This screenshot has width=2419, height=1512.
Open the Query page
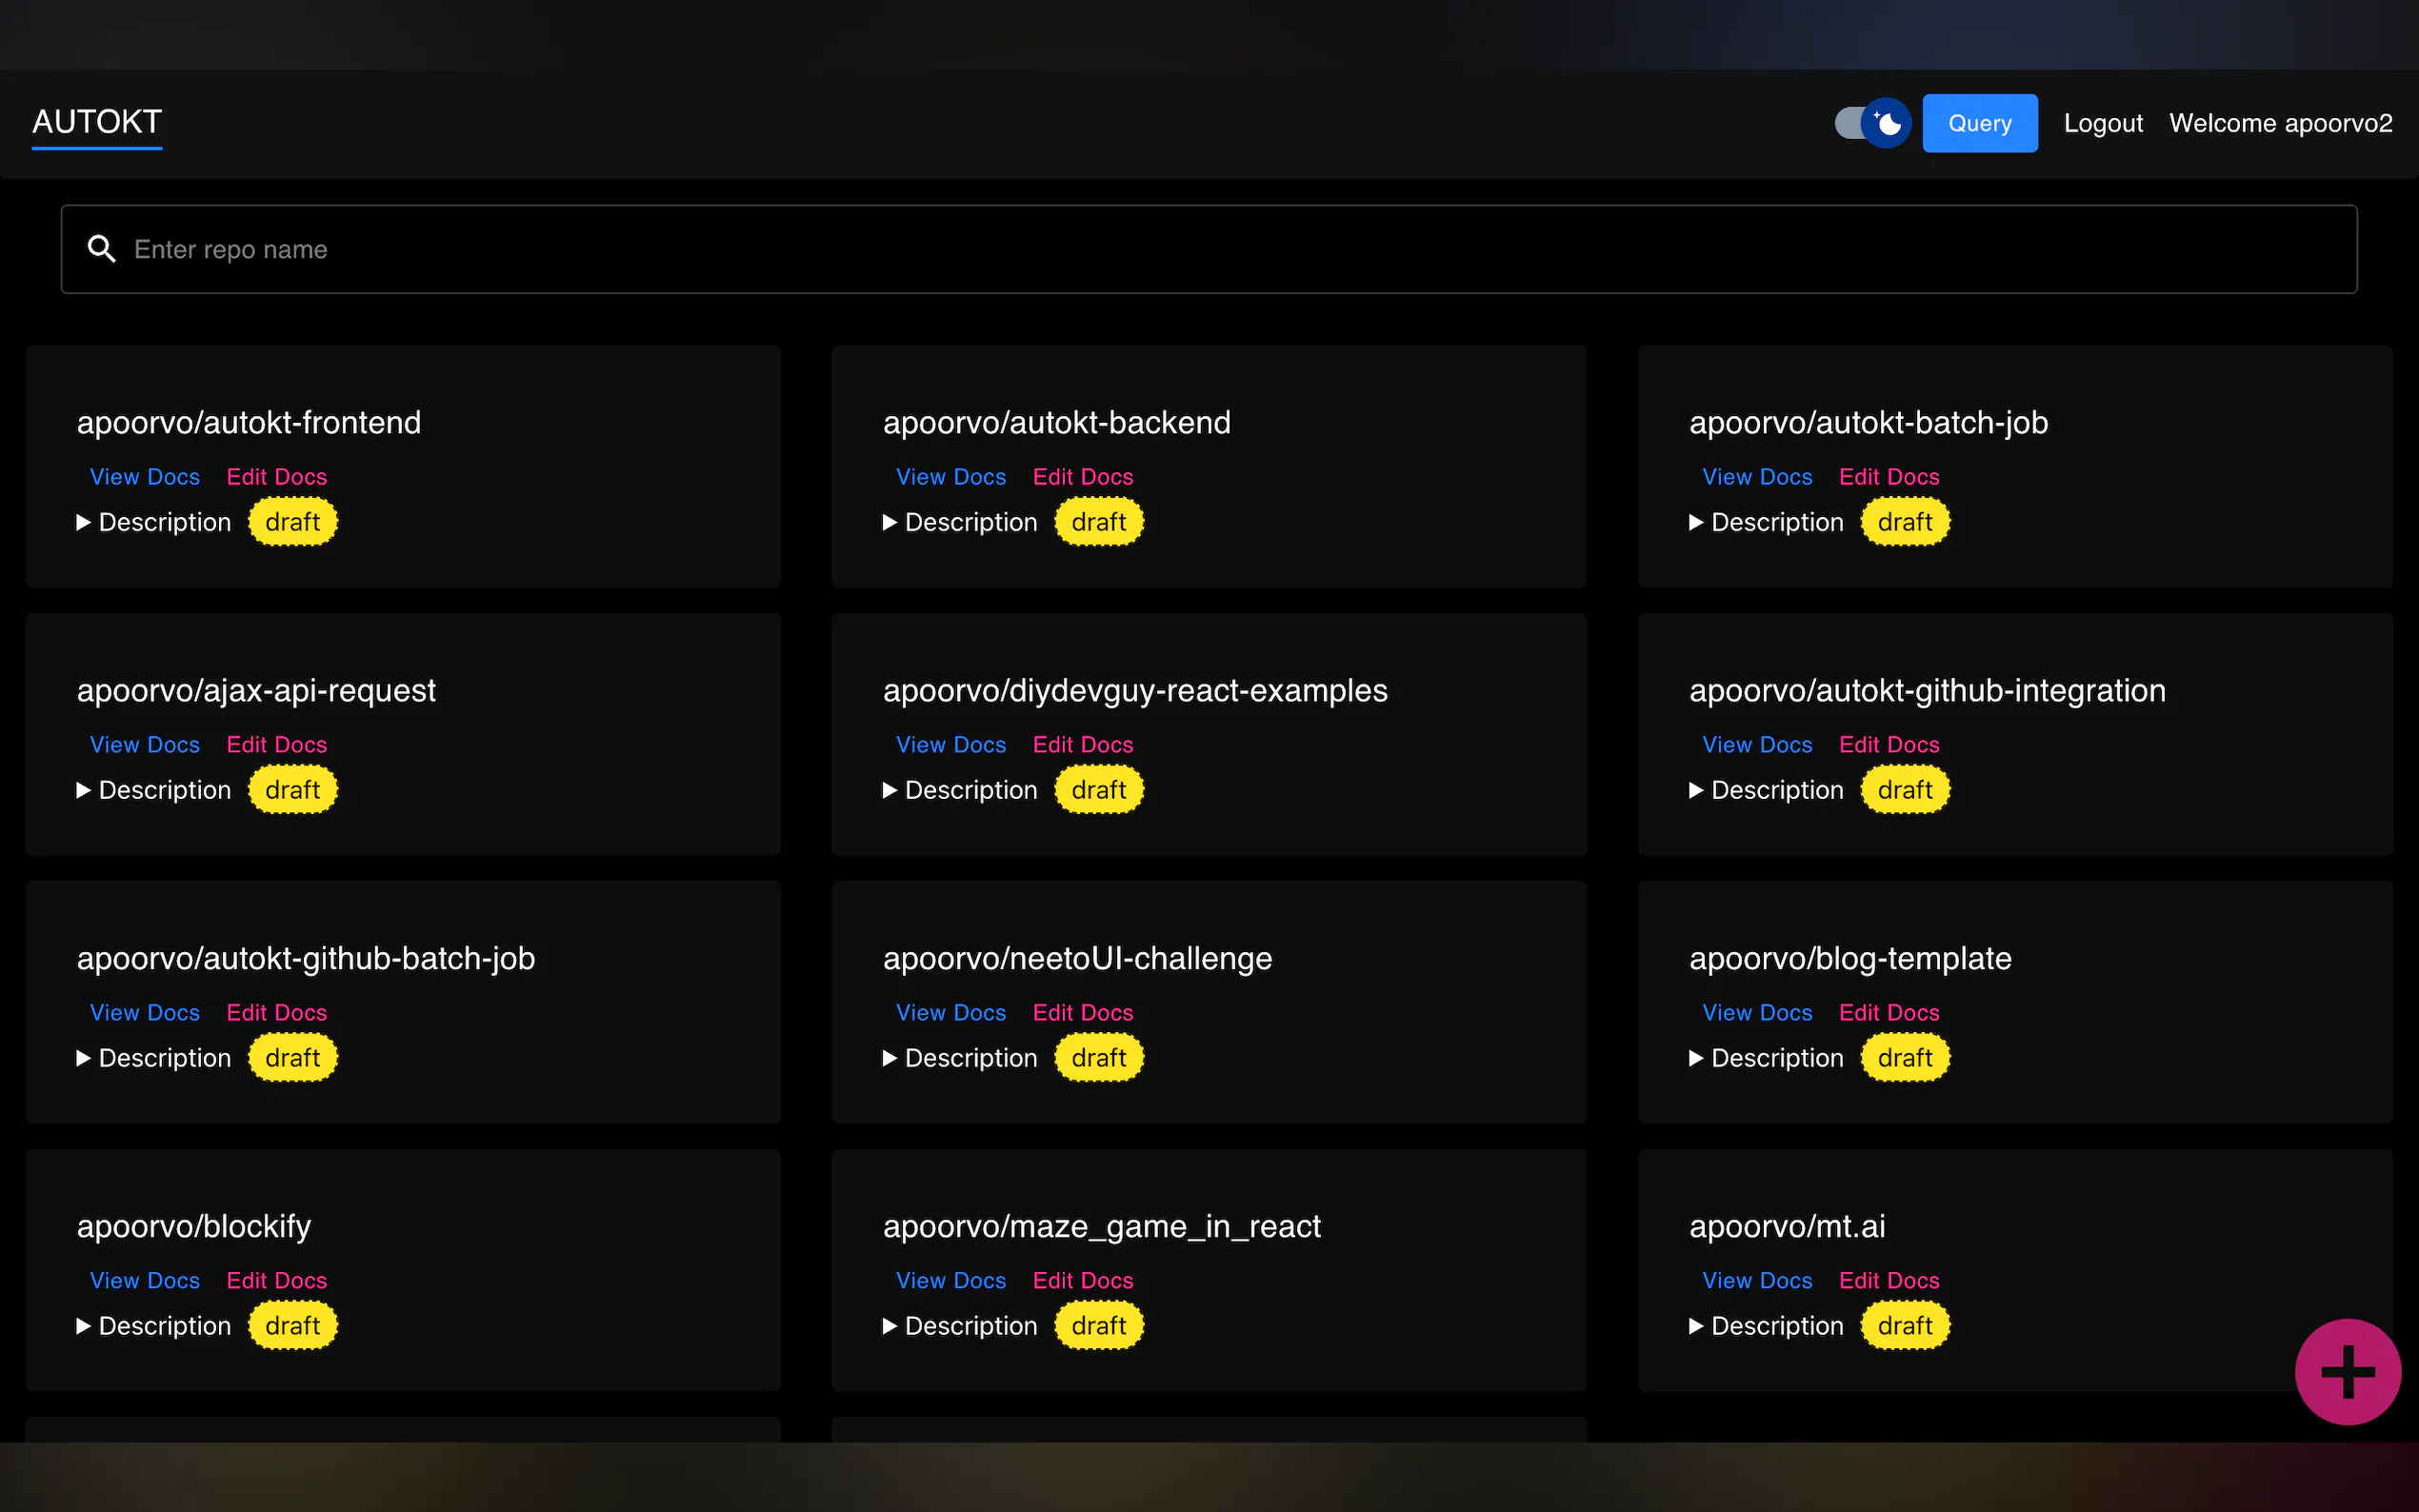[x=1979, y=123]
